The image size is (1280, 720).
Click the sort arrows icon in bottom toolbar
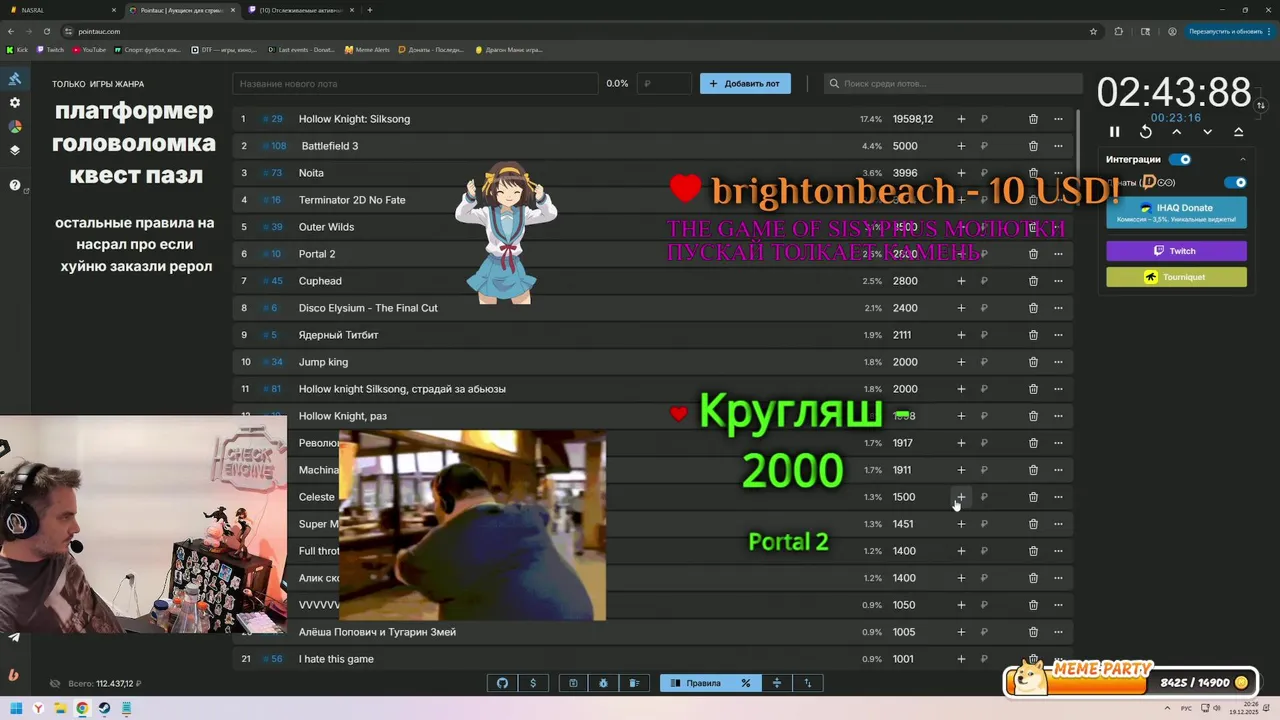click(x=808, y=683)
